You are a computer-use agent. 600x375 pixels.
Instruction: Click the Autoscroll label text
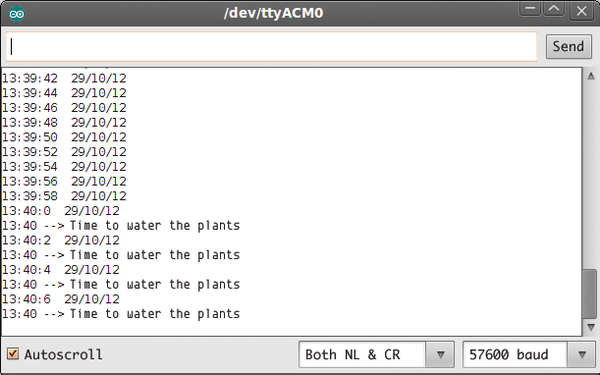[x=64, y=354]
